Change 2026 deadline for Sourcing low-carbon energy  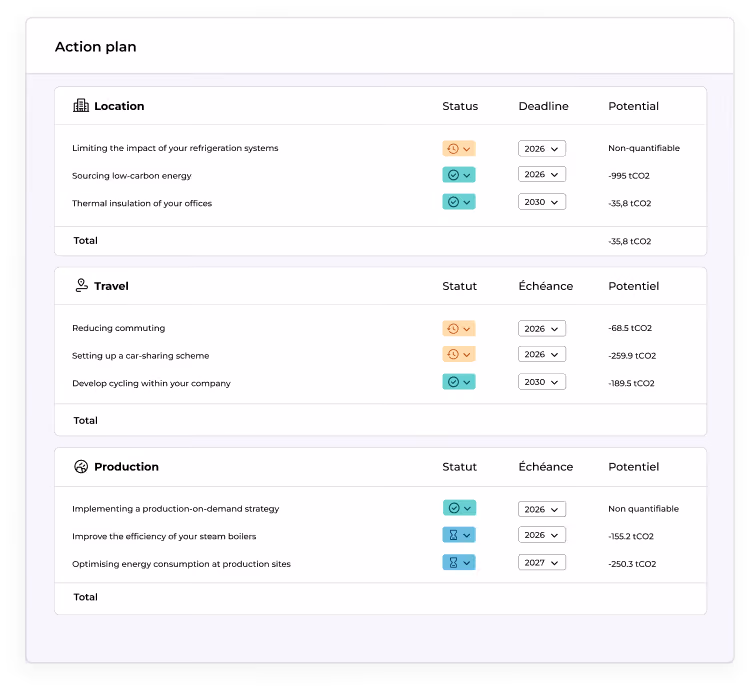tap(542, 174)
